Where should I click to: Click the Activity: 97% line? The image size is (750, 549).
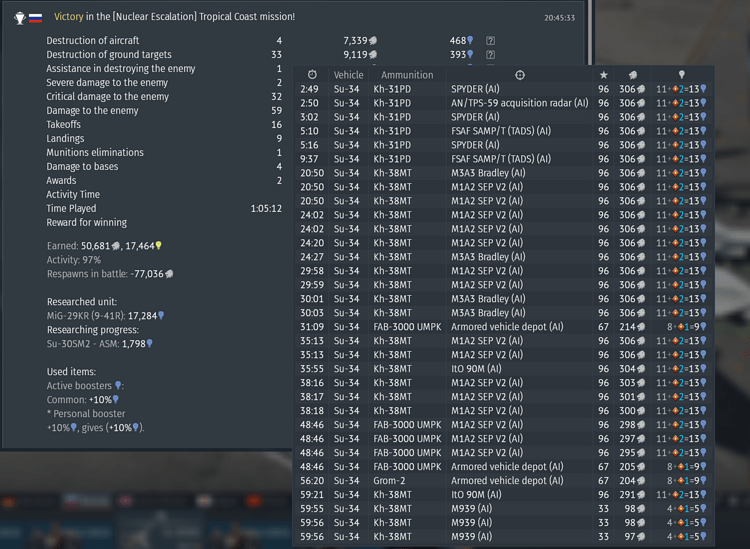[x=74, y=260]
